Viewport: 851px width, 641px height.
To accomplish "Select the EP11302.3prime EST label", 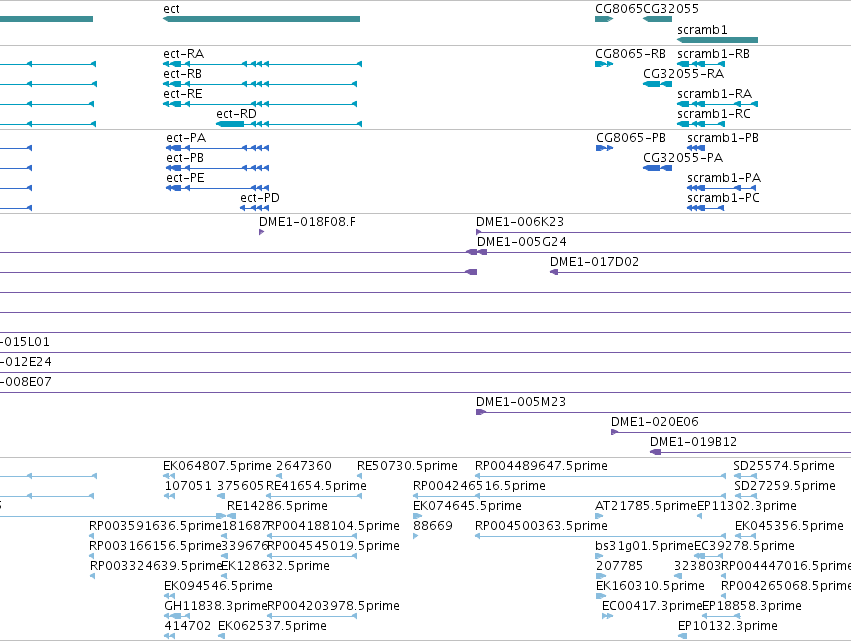I will pyautogui.click(x=747, y=506).
